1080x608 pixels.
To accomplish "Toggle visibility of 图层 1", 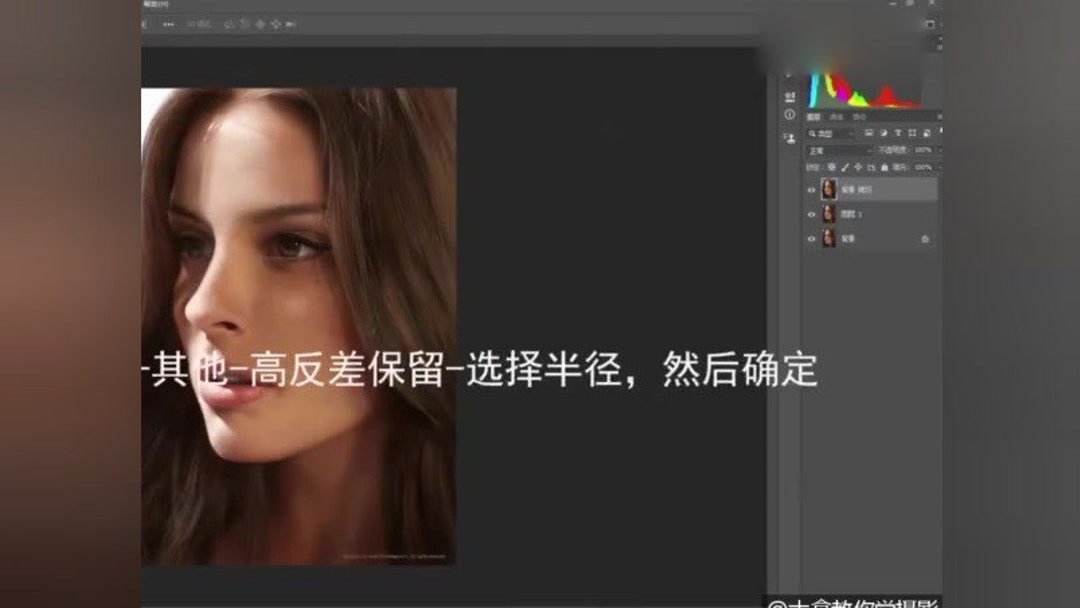I will click(811, 214).
